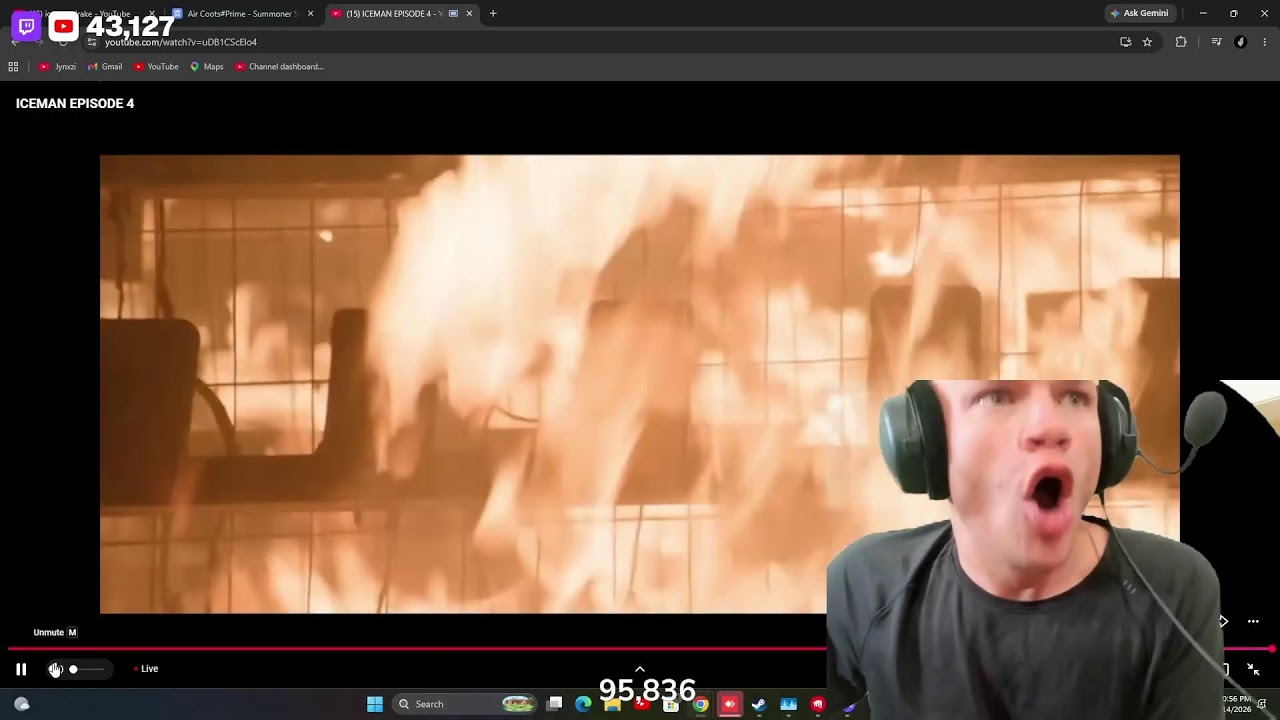Viewport: 1280px width, 720px height.
Task: Open the YouTube bookmark
Action: [x=156, y=67]
